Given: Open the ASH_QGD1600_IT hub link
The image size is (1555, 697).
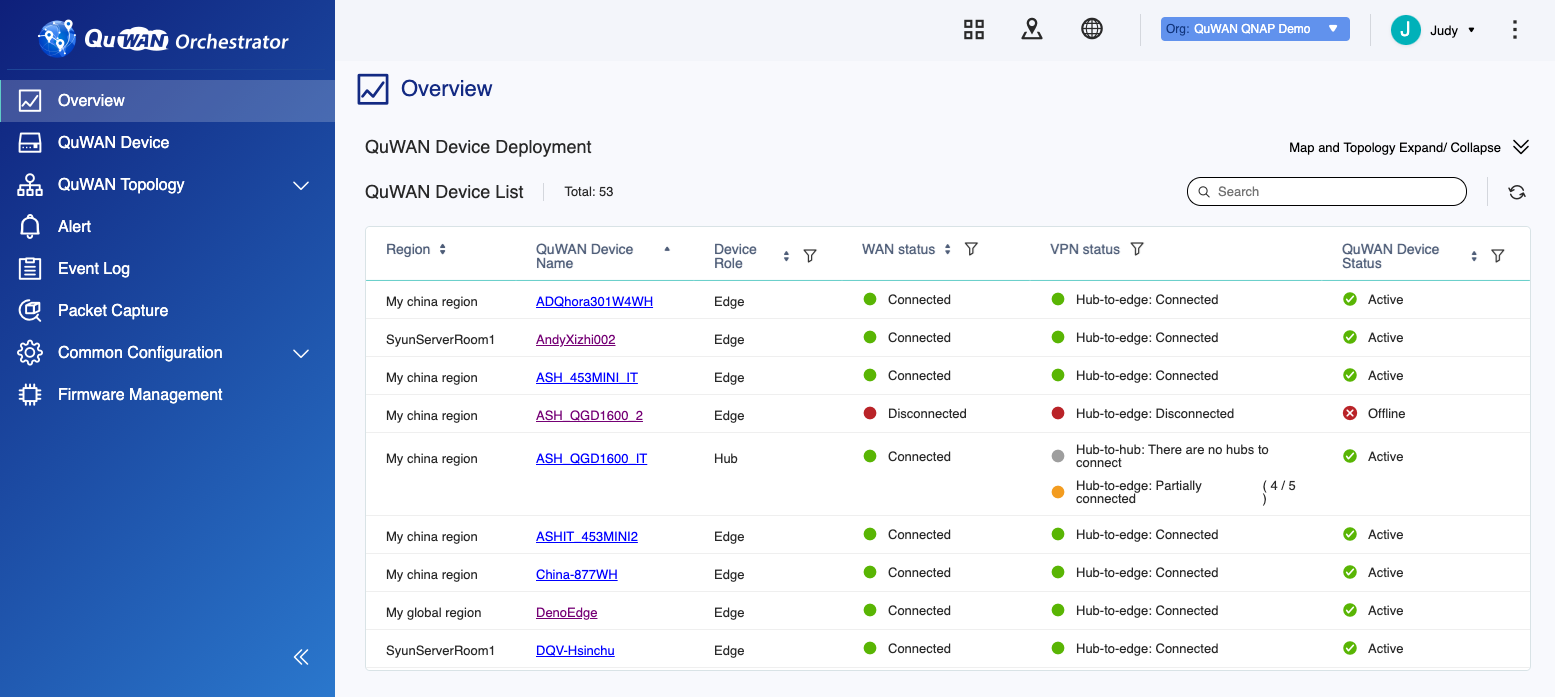Looking at the screenshot, I should [591, 458].
